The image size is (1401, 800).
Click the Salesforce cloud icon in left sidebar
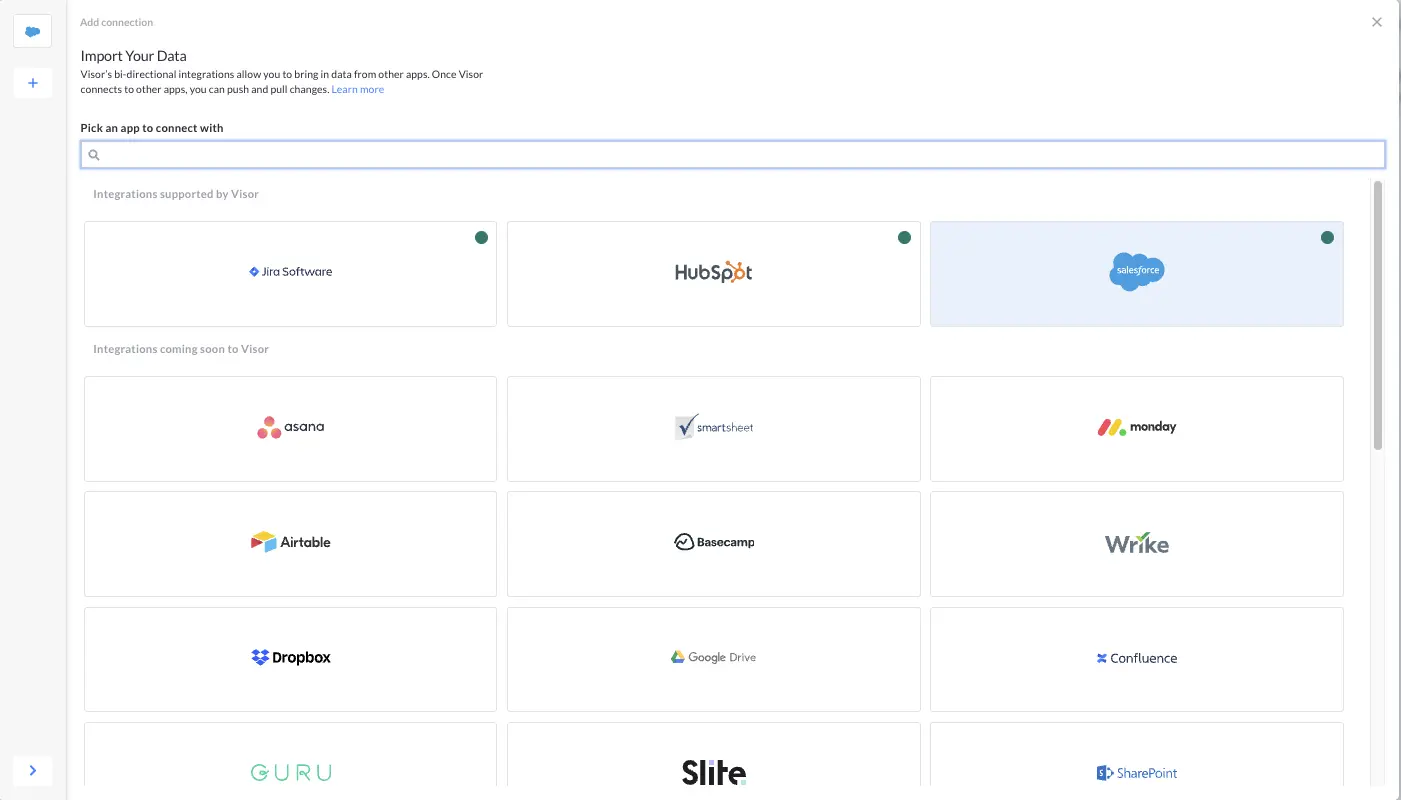tap(32, 31)
